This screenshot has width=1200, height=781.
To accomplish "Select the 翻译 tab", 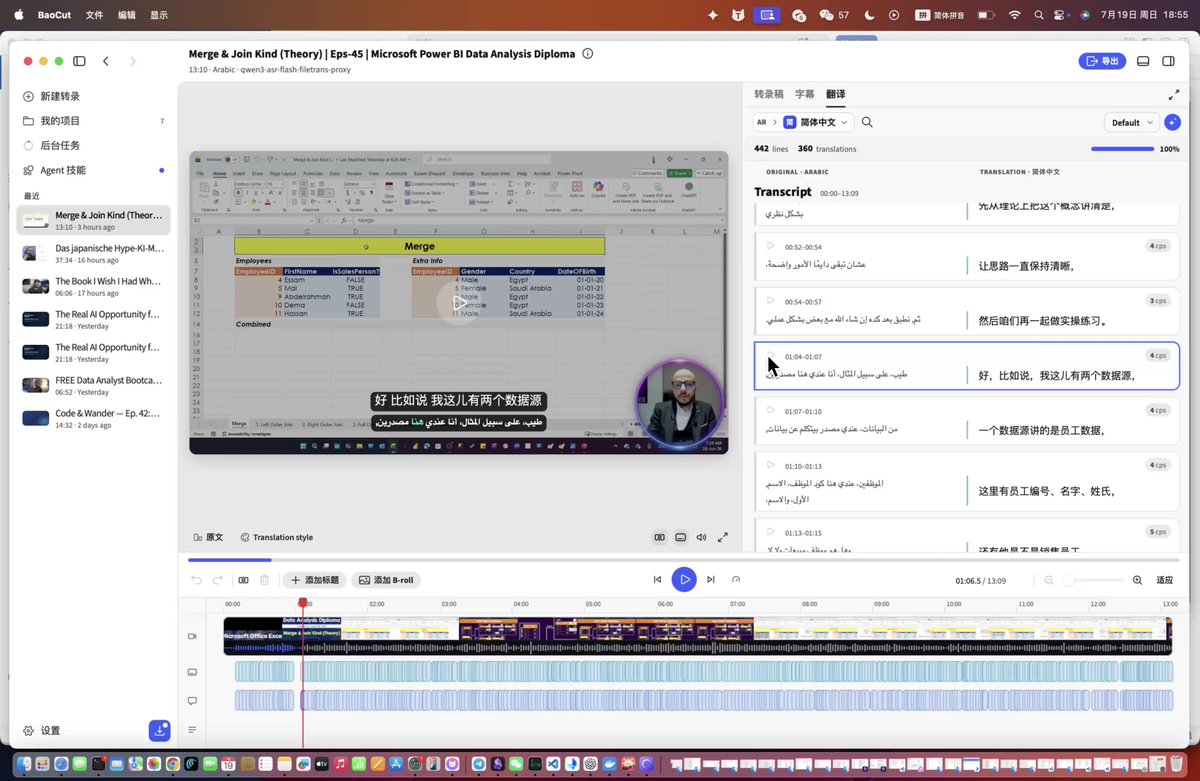I will click(x=836, y=94).
